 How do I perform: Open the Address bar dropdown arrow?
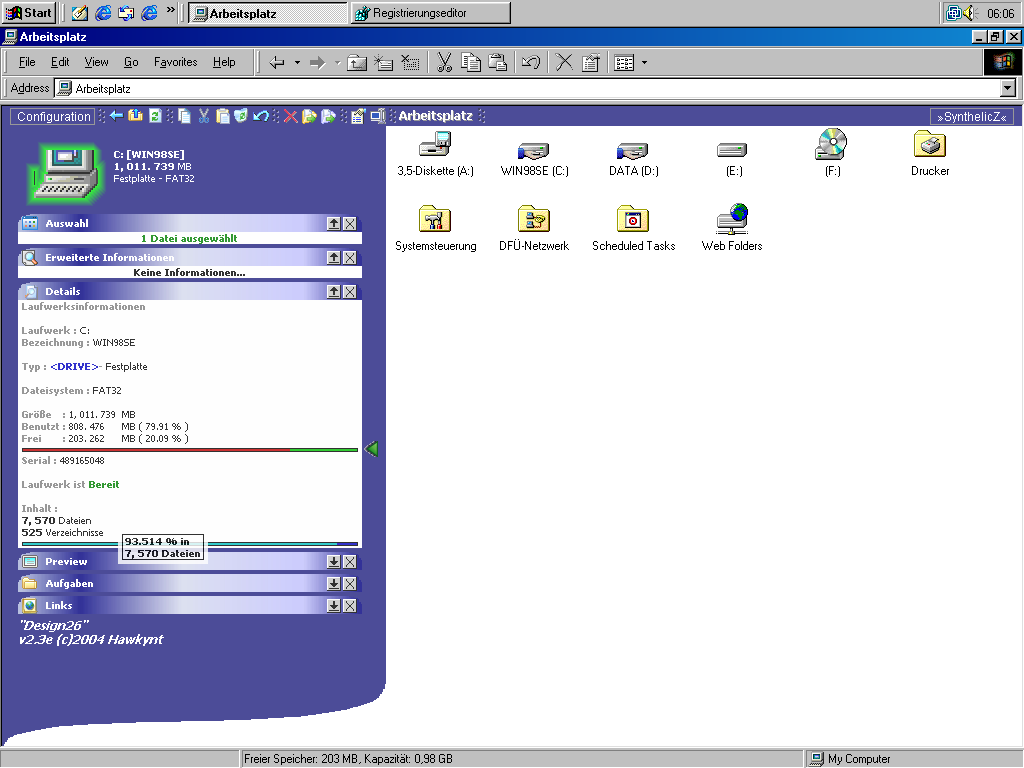point(1008,88)
